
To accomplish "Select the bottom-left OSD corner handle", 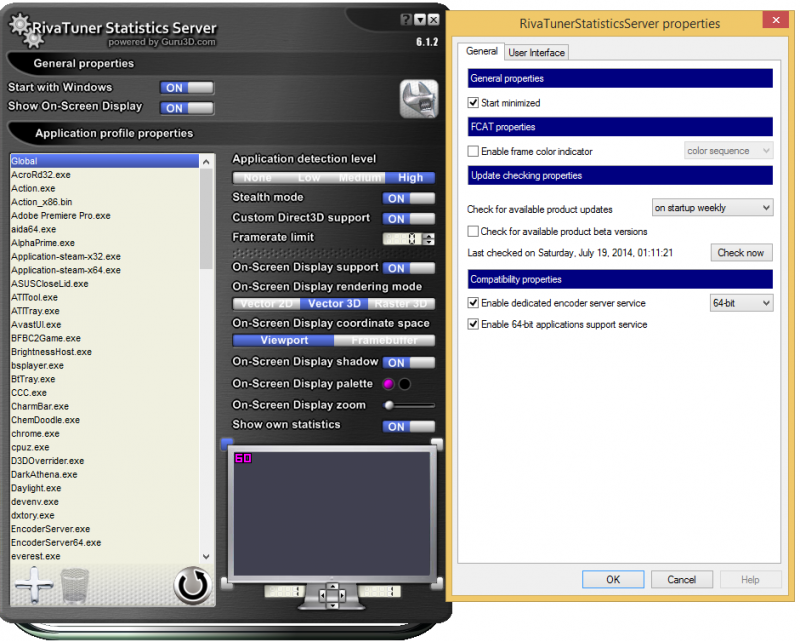I will pos(226,582).
